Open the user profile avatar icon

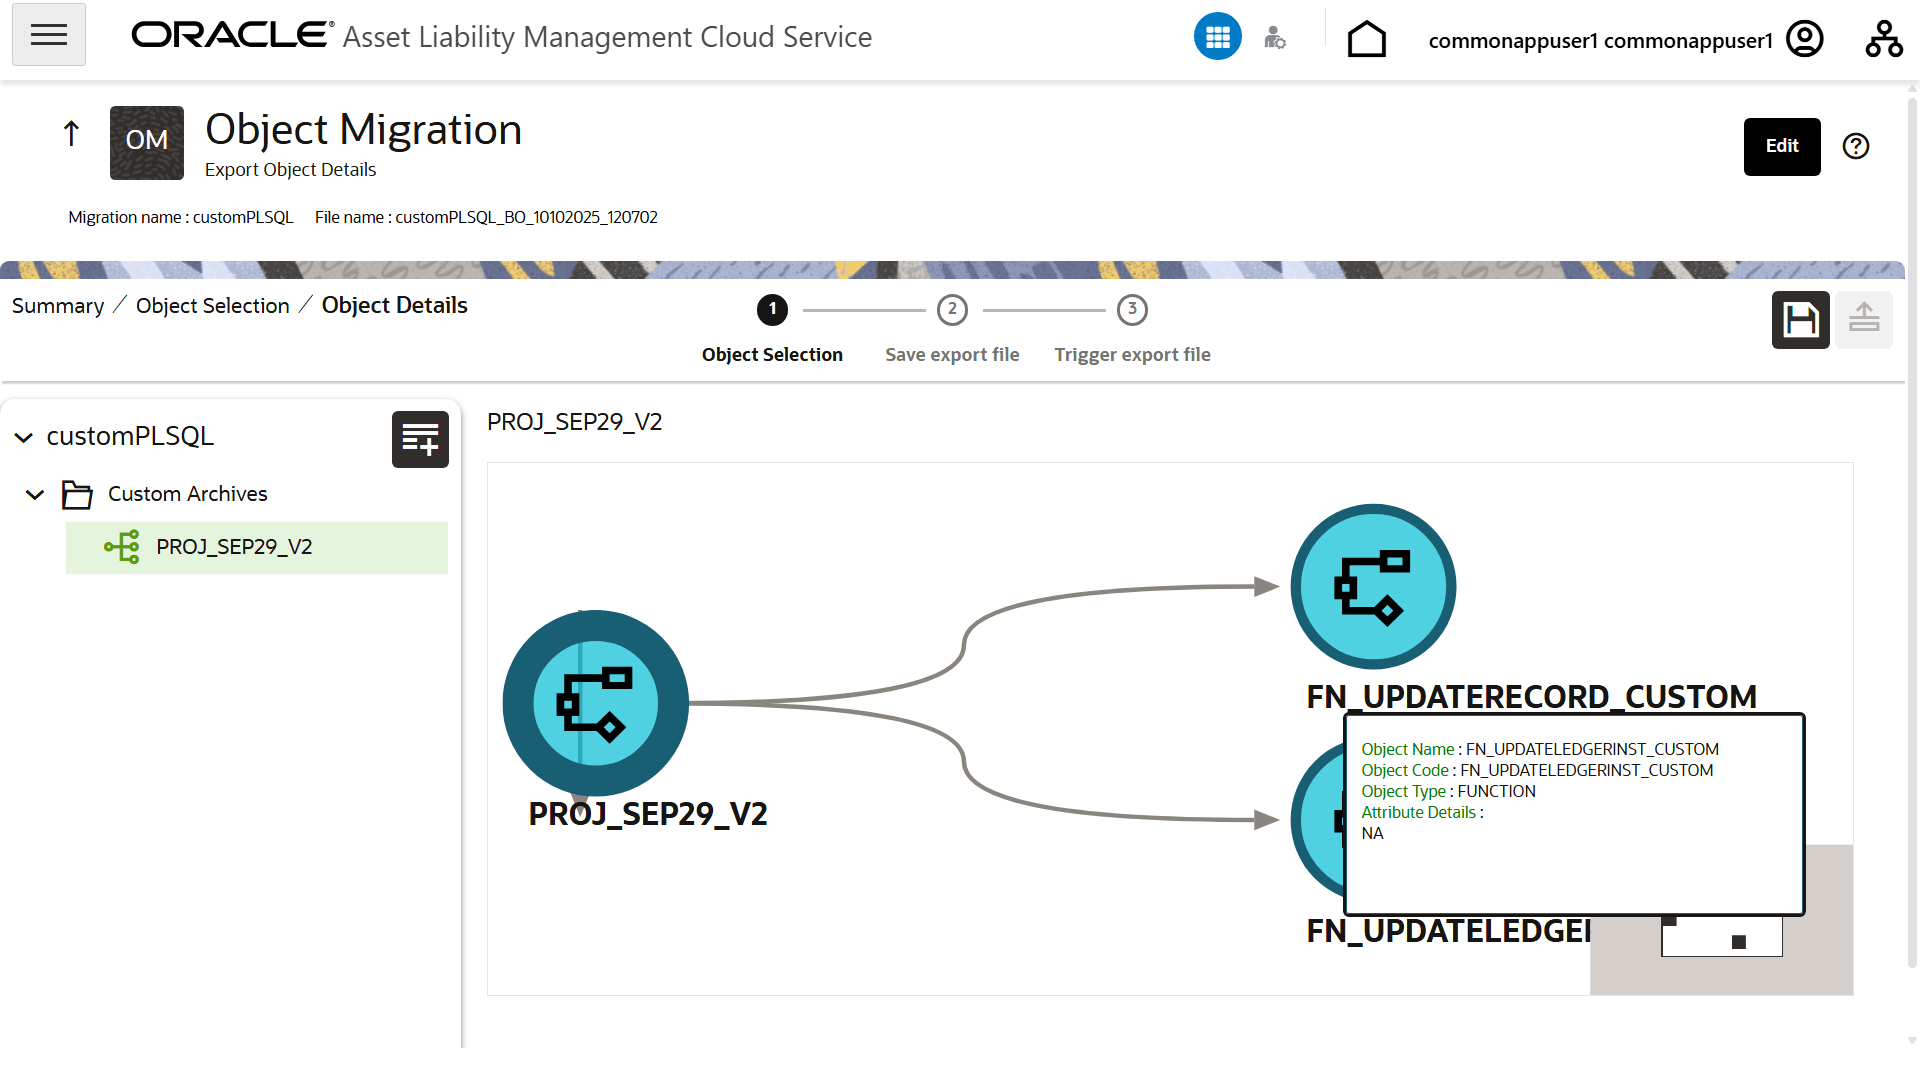pos(1805,39)
